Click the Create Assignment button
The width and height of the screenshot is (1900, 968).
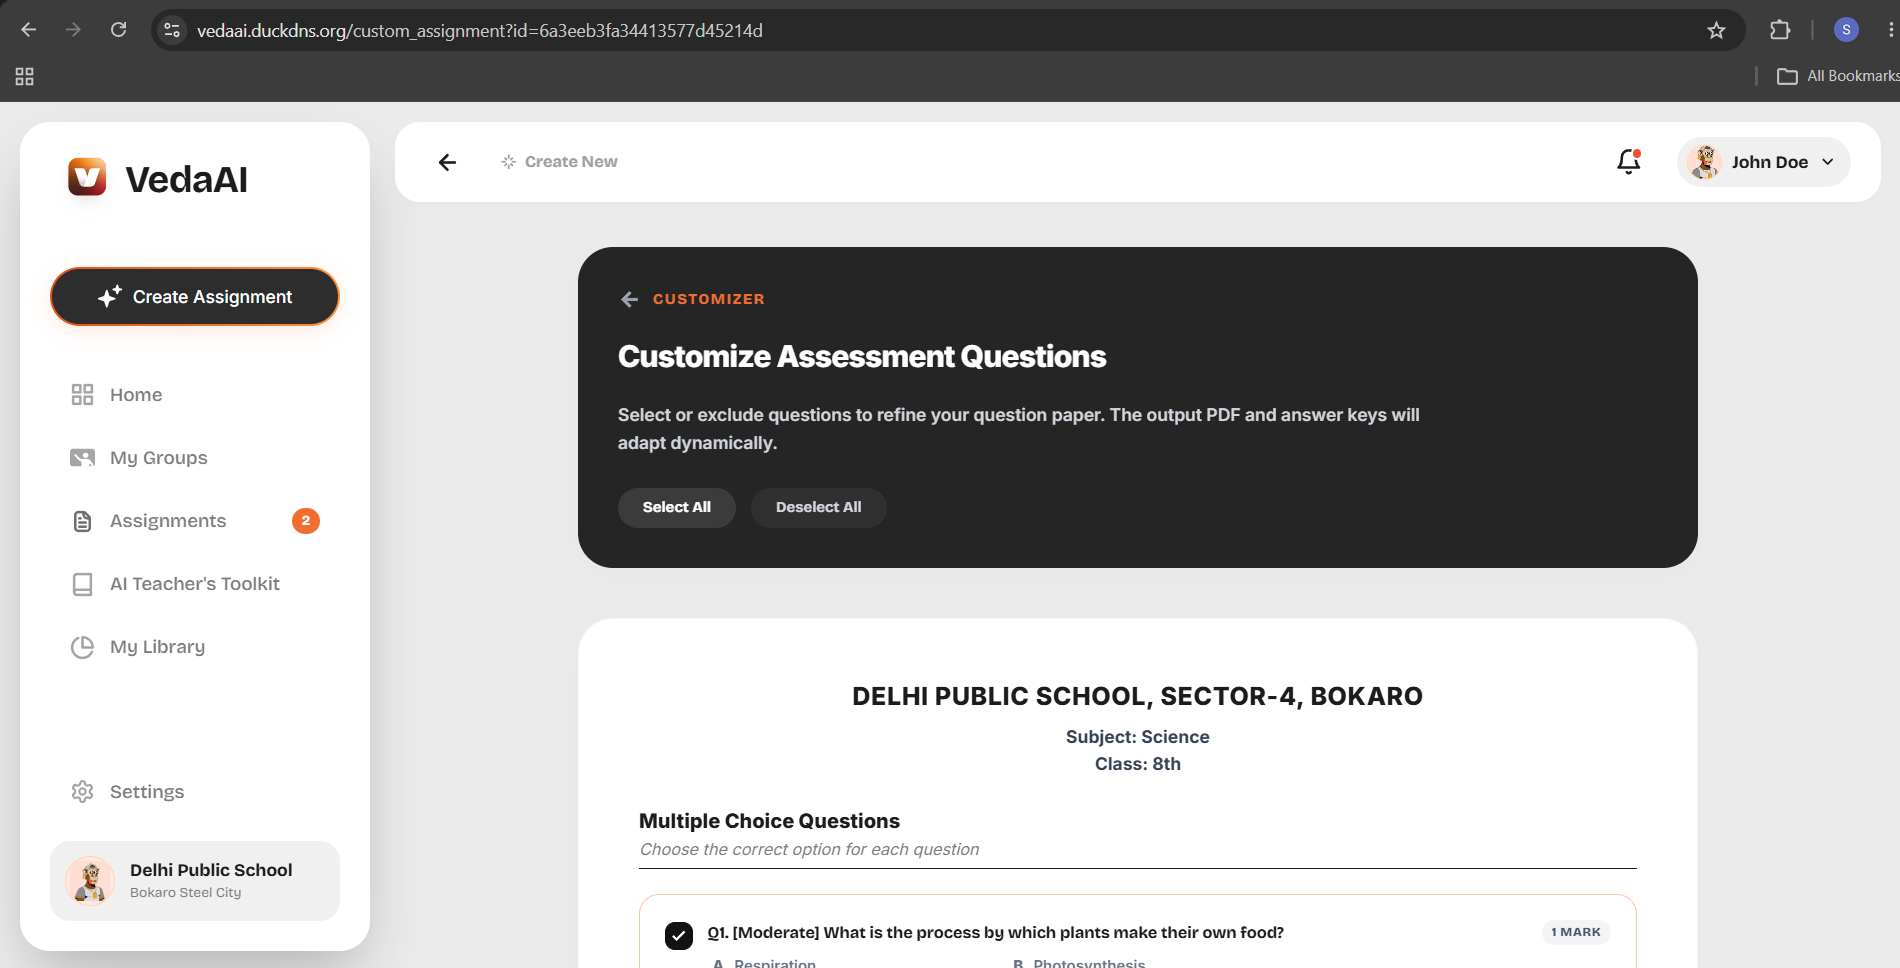[195, 297]
